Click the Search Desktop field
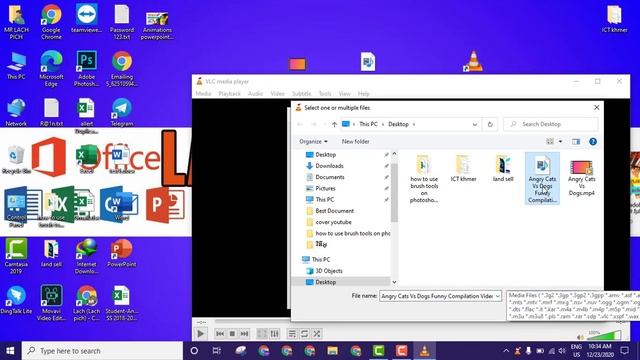The width and height of the screenshot is (640, 360). 551,124
